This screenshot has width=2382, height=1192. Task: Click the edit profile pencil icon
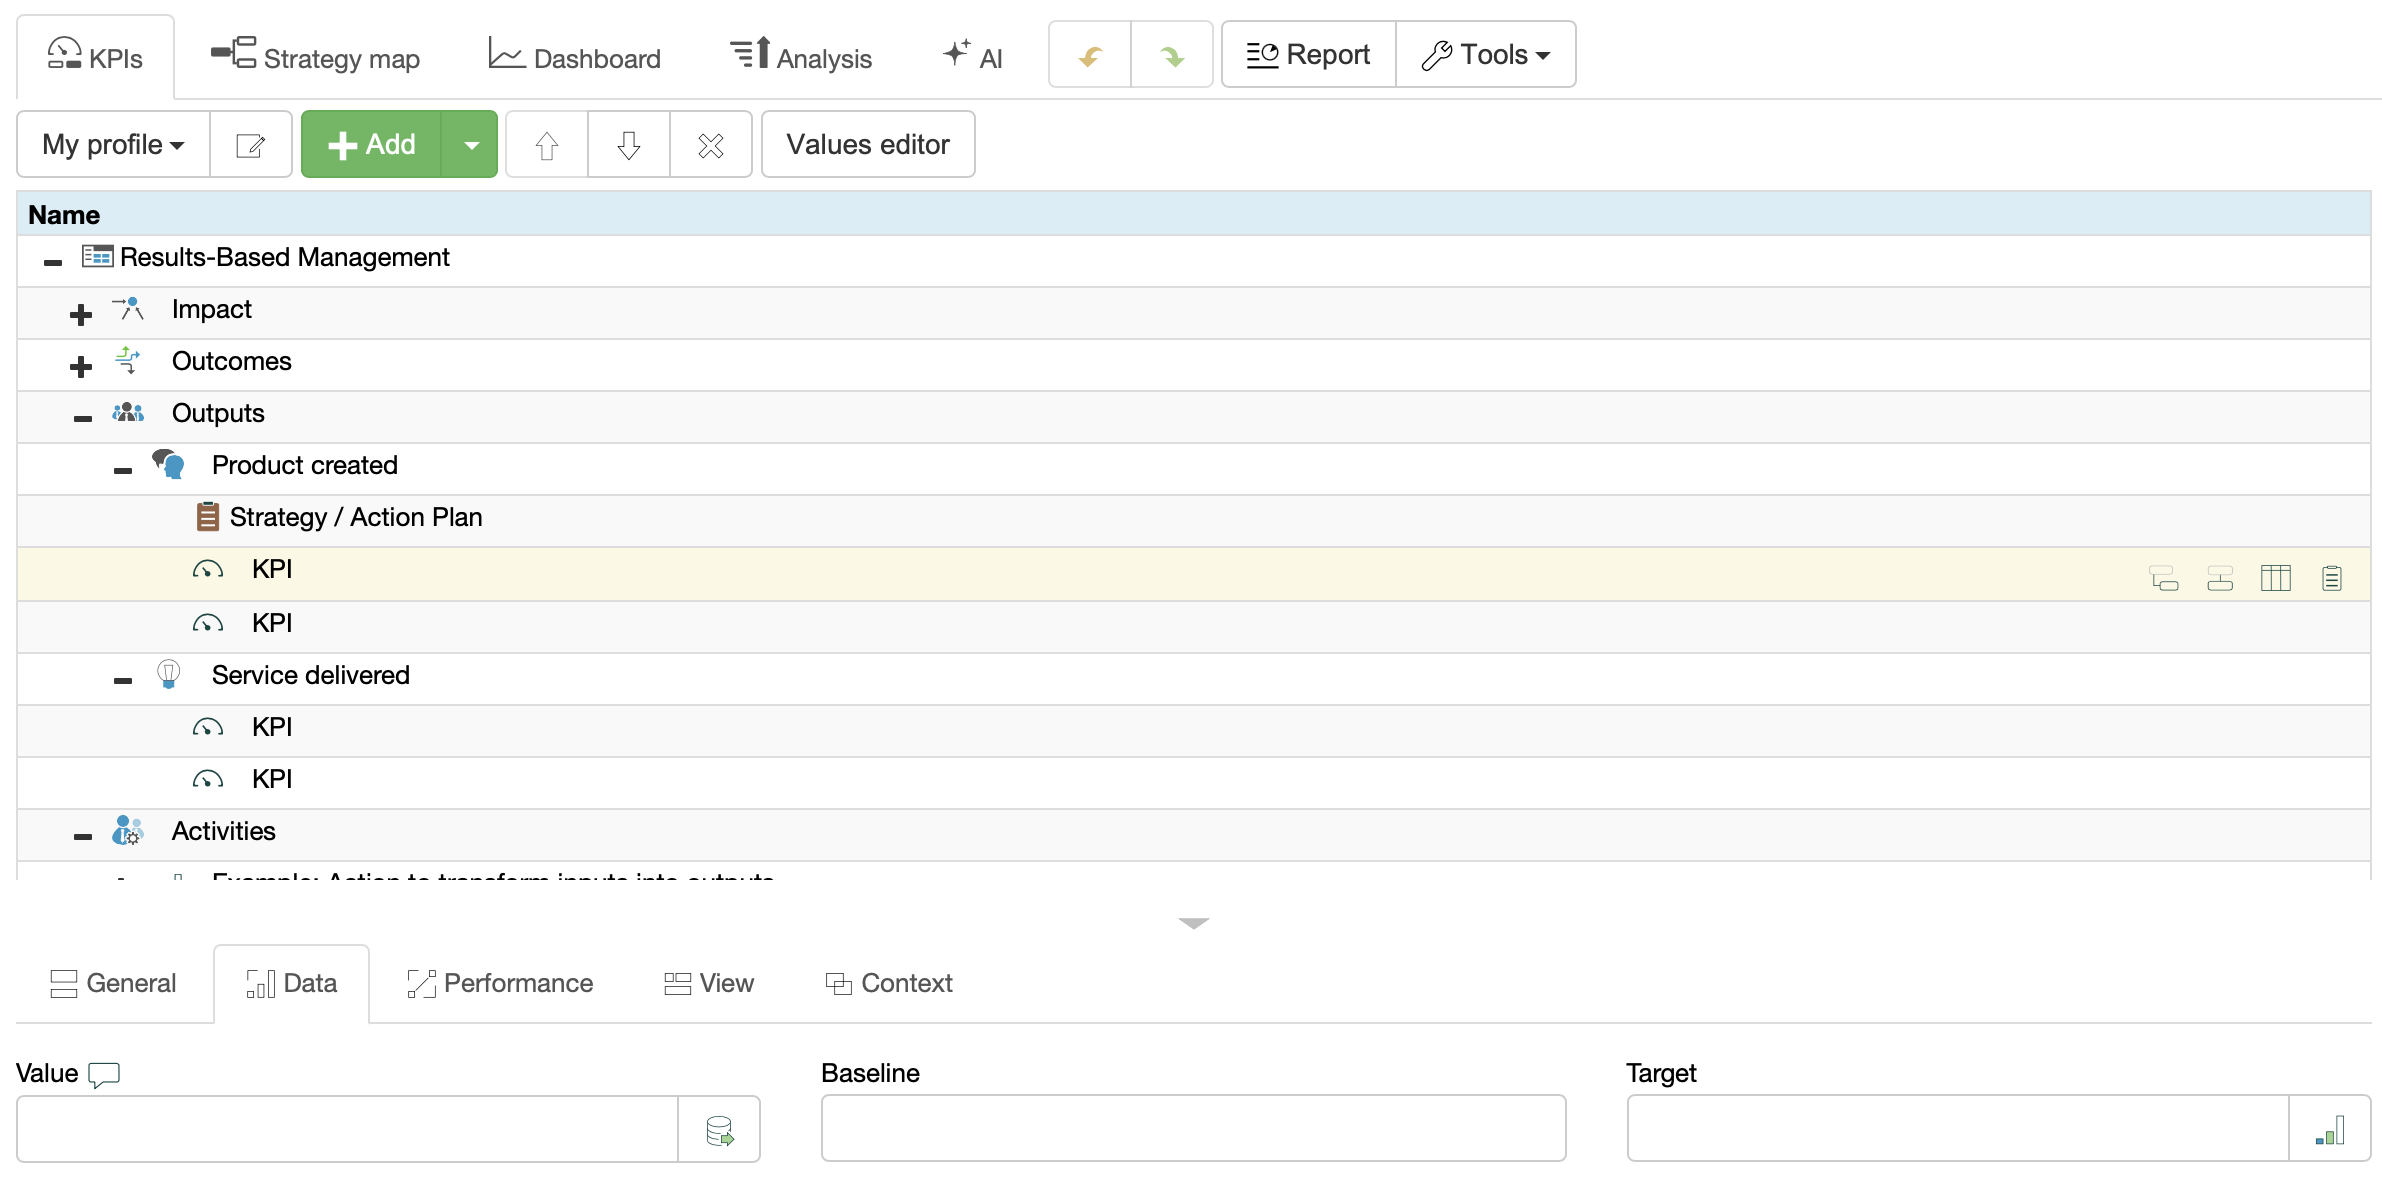point(250,145)
